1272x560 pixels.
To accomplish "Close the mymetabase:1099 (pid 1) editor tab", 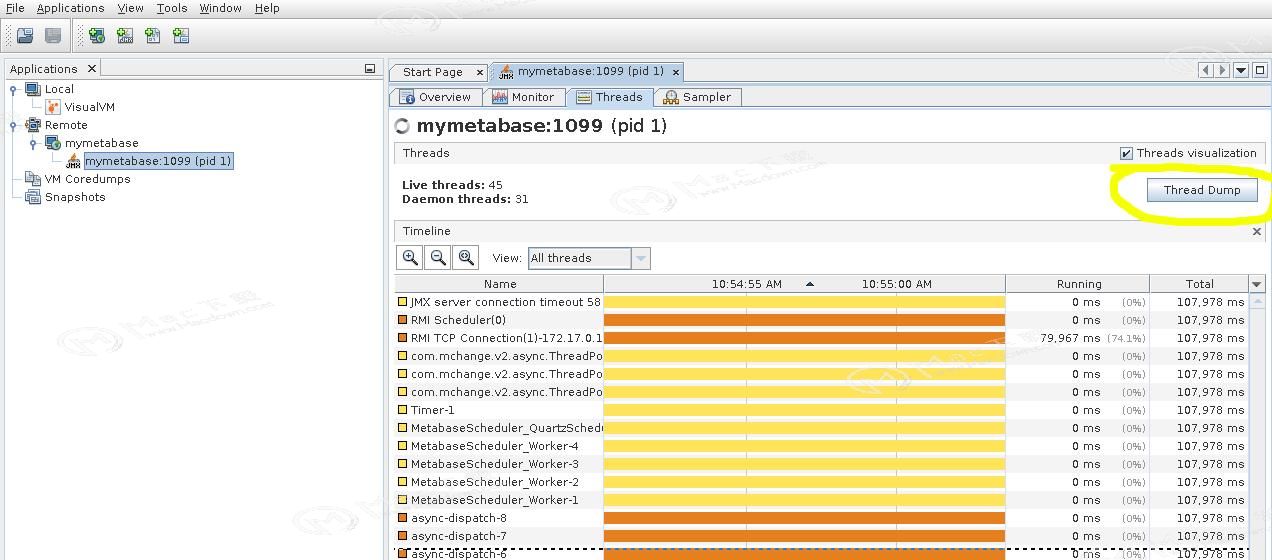I will click(676, 72).
